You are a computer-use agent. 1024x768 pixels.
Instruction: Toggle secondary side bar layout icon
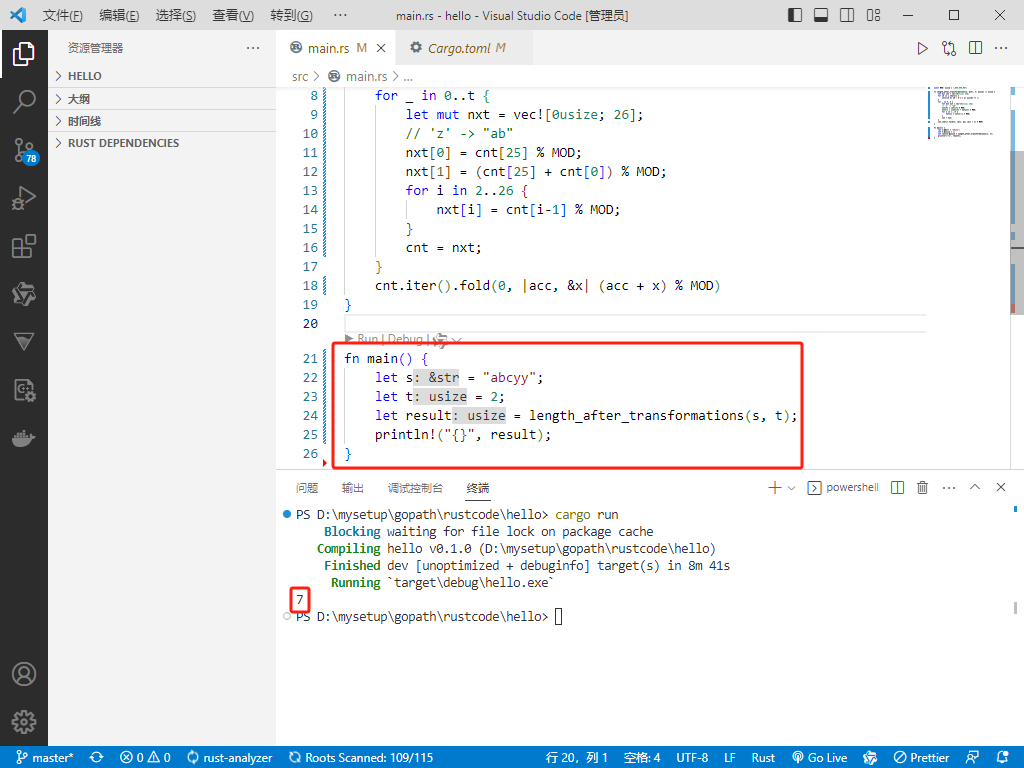pyautogui.click(x=847, y=15)
